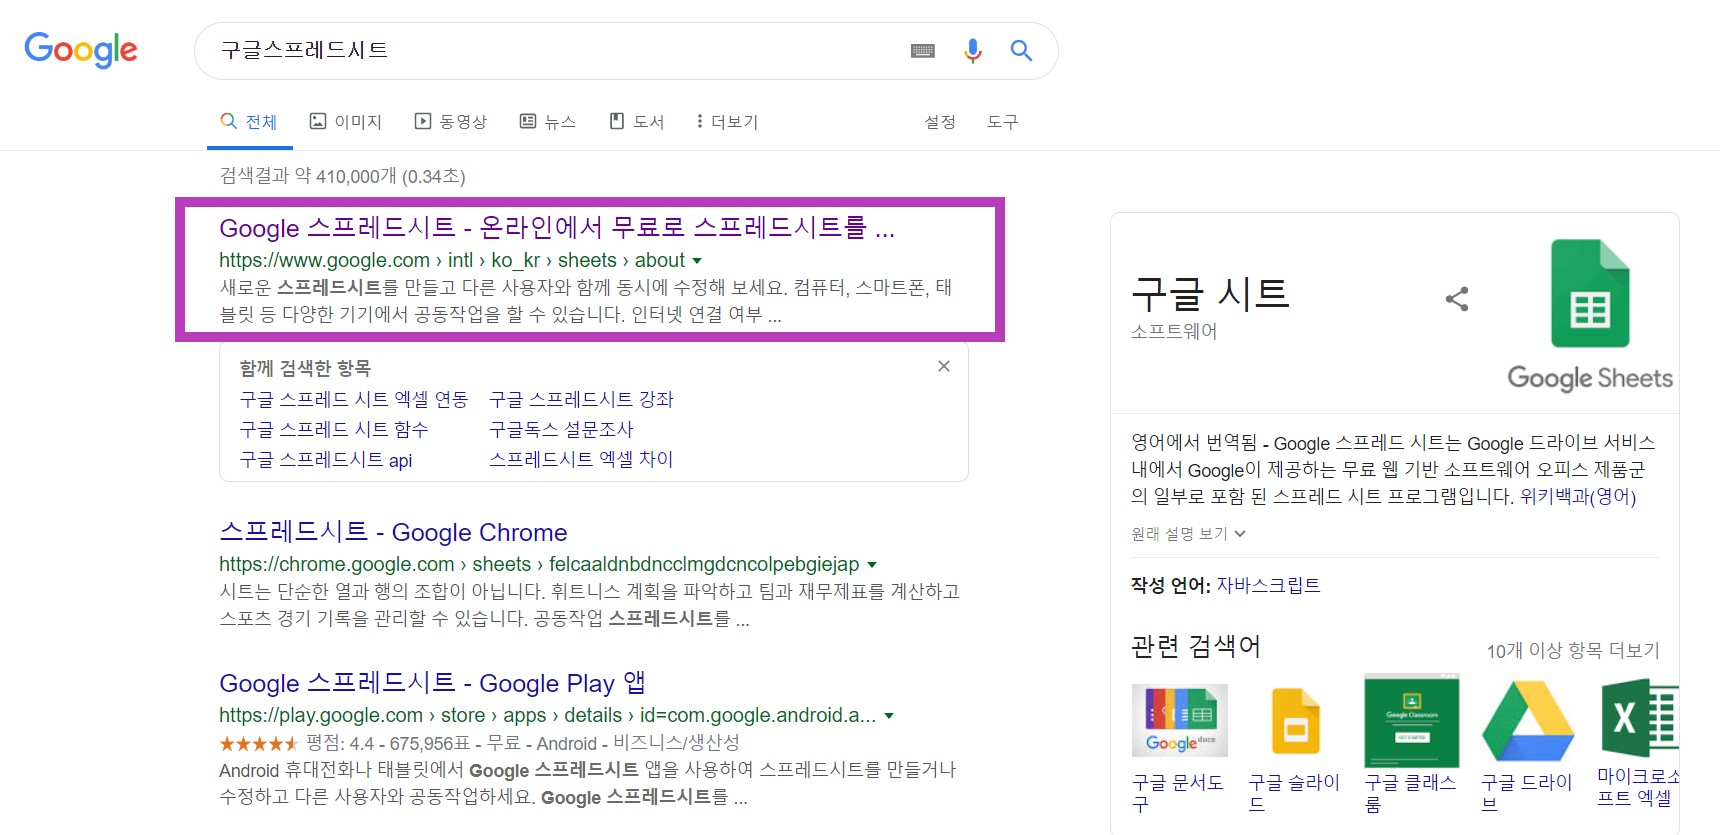The height and width of the screenshot is (835, 1720).
Task: Click the 자바스크립트 link
Action: coord(1268,585)
